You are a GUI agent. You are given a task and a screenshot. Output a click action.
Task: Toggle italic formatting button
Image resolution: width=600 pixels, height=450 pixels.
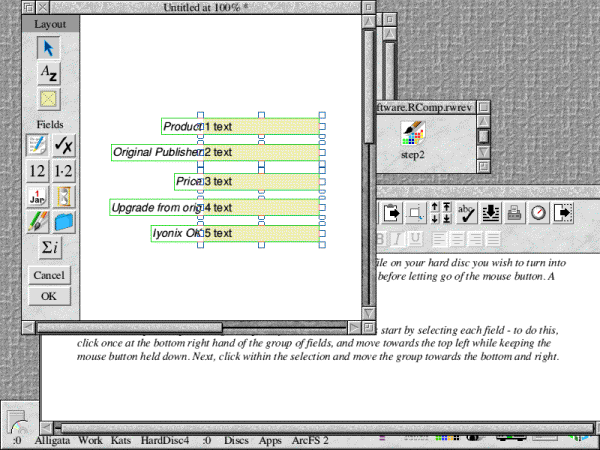[x=396, y=238]
